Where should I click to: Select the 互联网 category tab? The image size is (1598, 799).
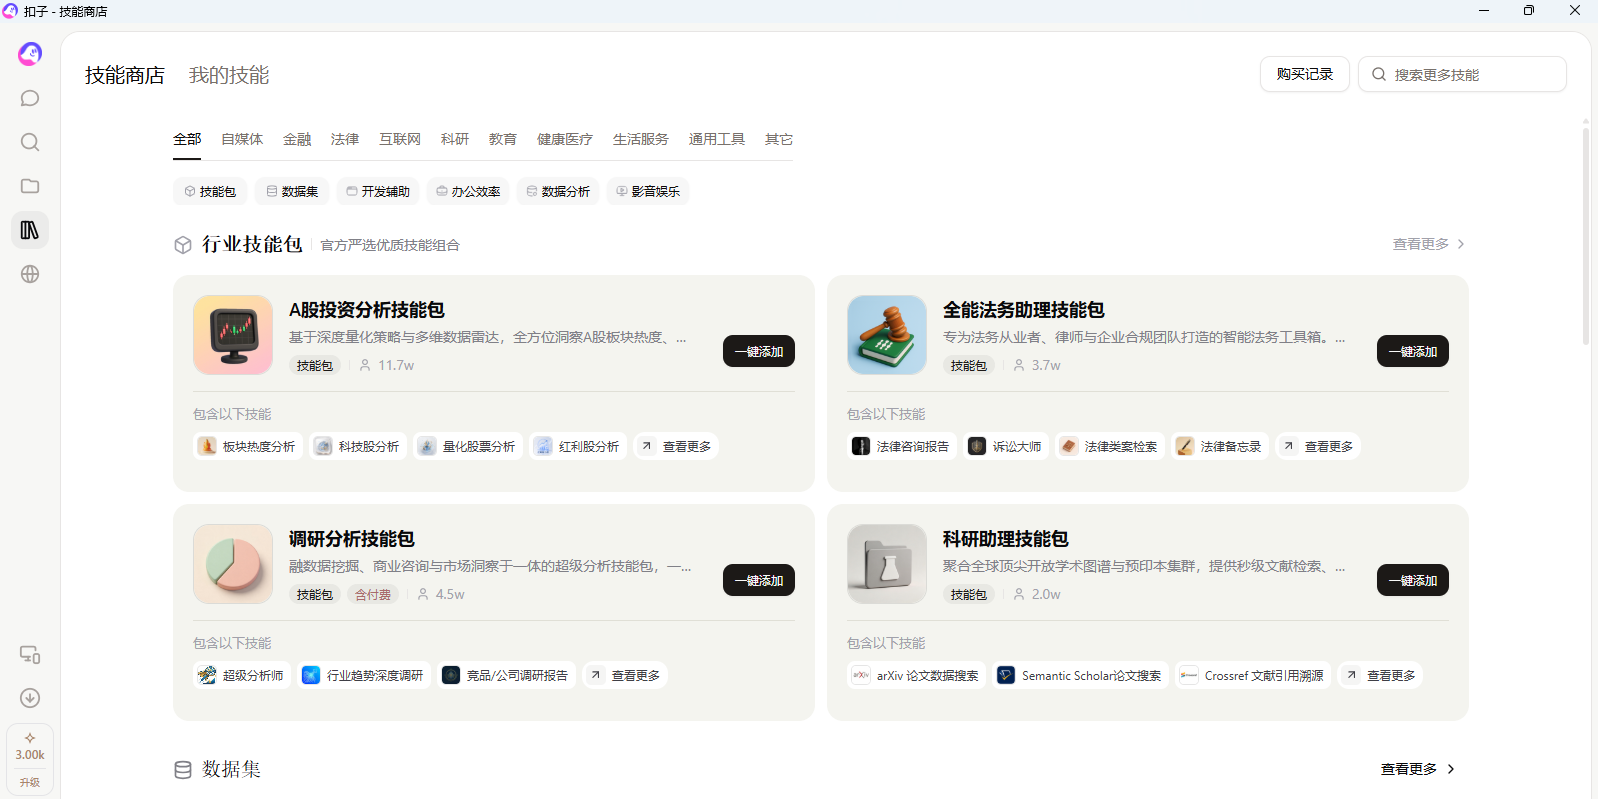coord(400,139)
